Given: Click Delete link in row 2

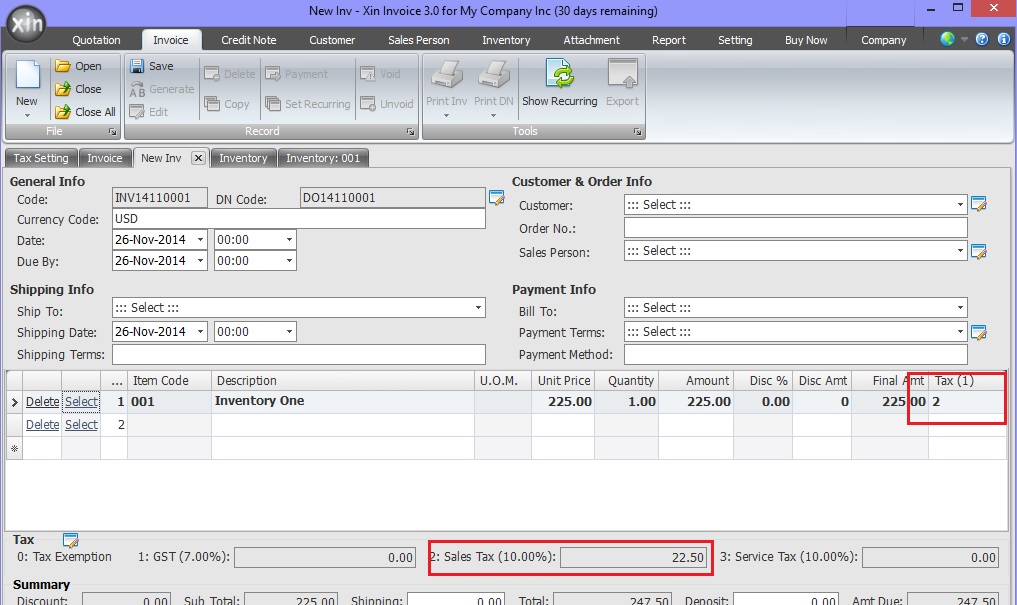Looking at the screenshot, I should click(x=42, y=425).
